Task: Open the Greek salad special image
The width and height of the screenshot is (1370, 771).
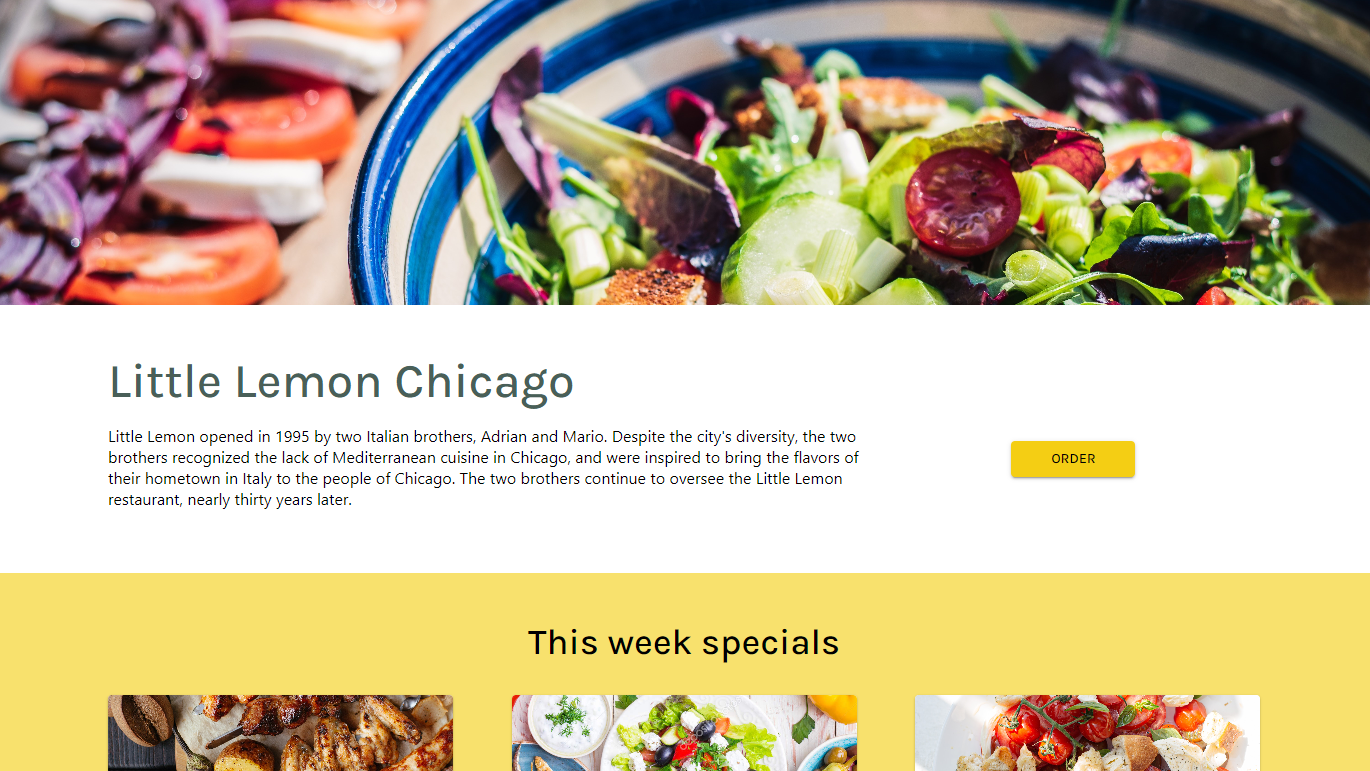Action: pyautogui.click(x=684, y=733)
